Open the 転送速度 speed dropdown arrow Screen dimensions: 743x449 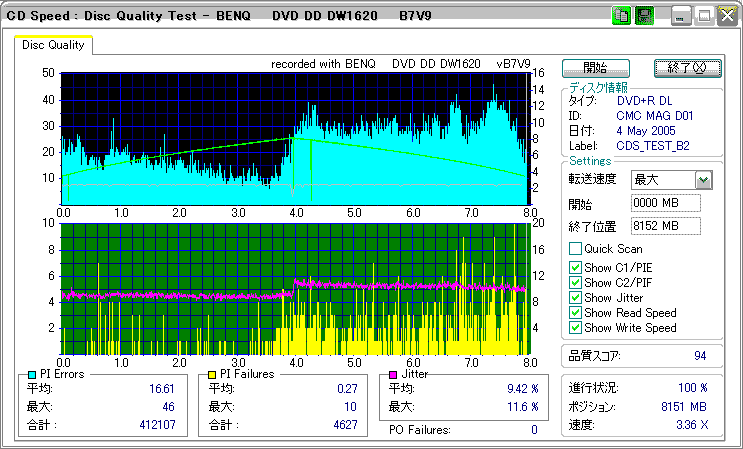coord(703,180)
